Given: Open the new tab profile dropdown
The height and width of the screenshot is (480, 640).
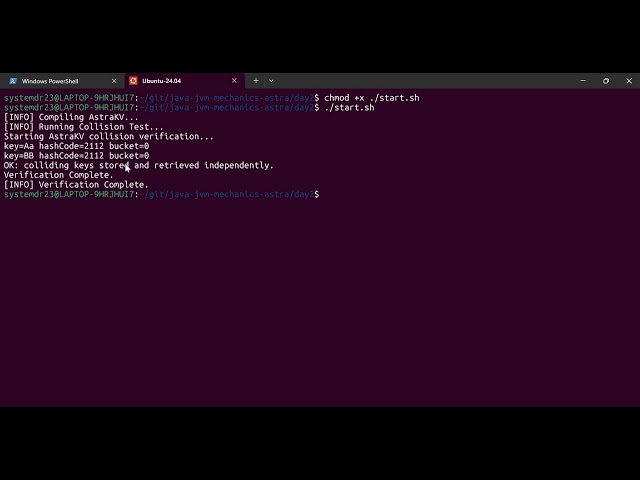Looking at the screenshot, I should click(271, 81).
